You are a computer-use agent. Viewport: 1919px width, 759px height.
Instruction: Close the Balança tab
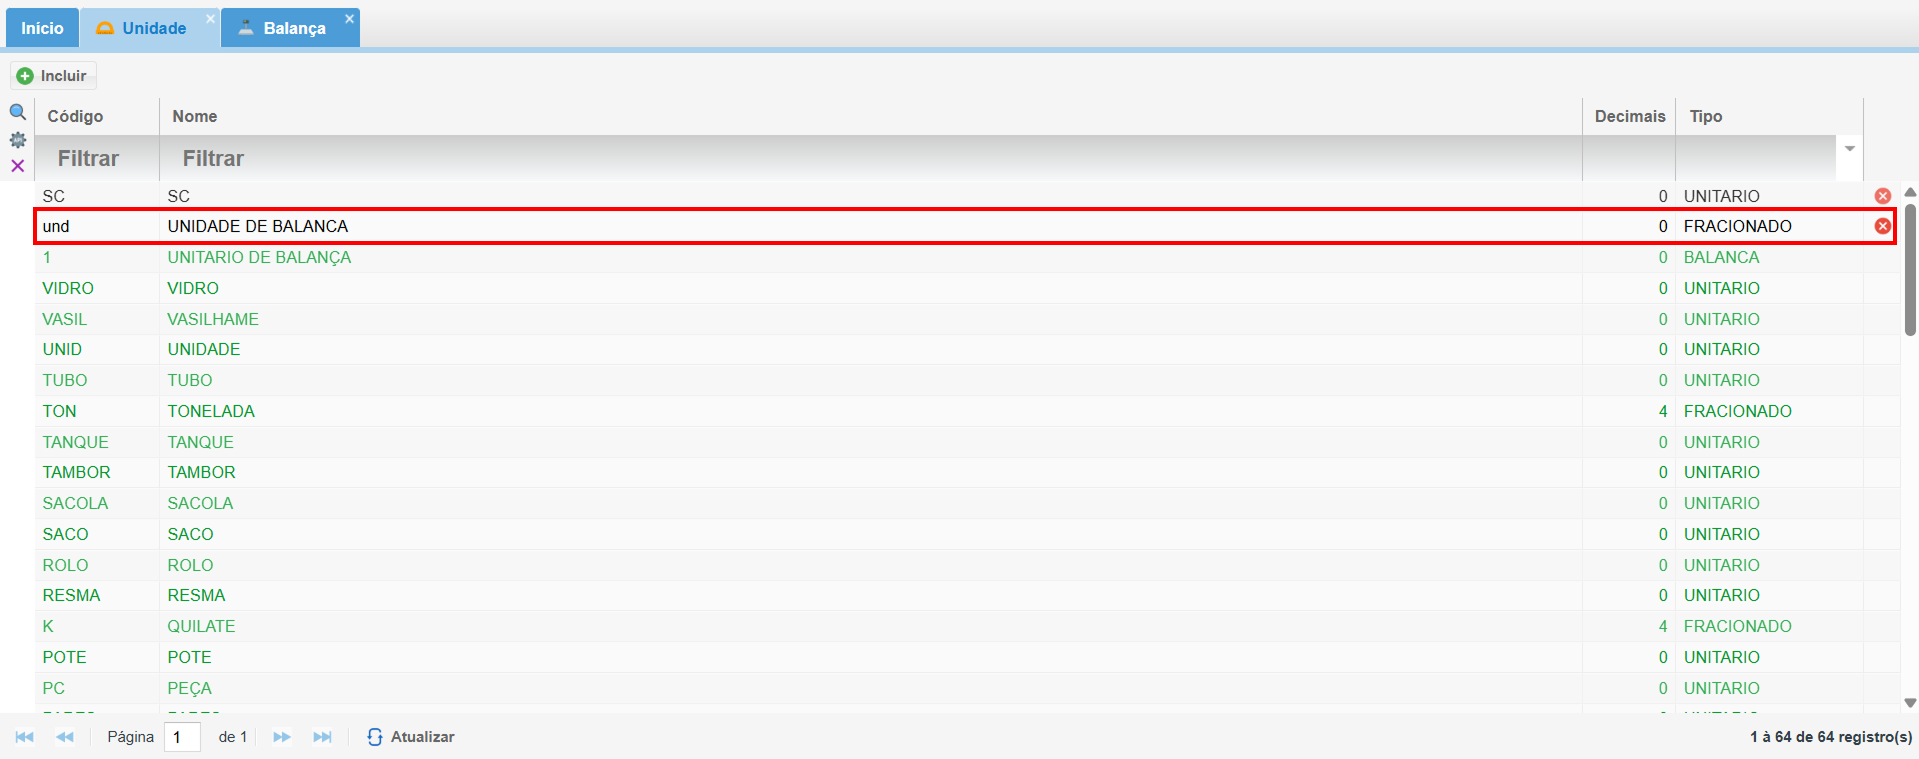(x=350, y=19)
